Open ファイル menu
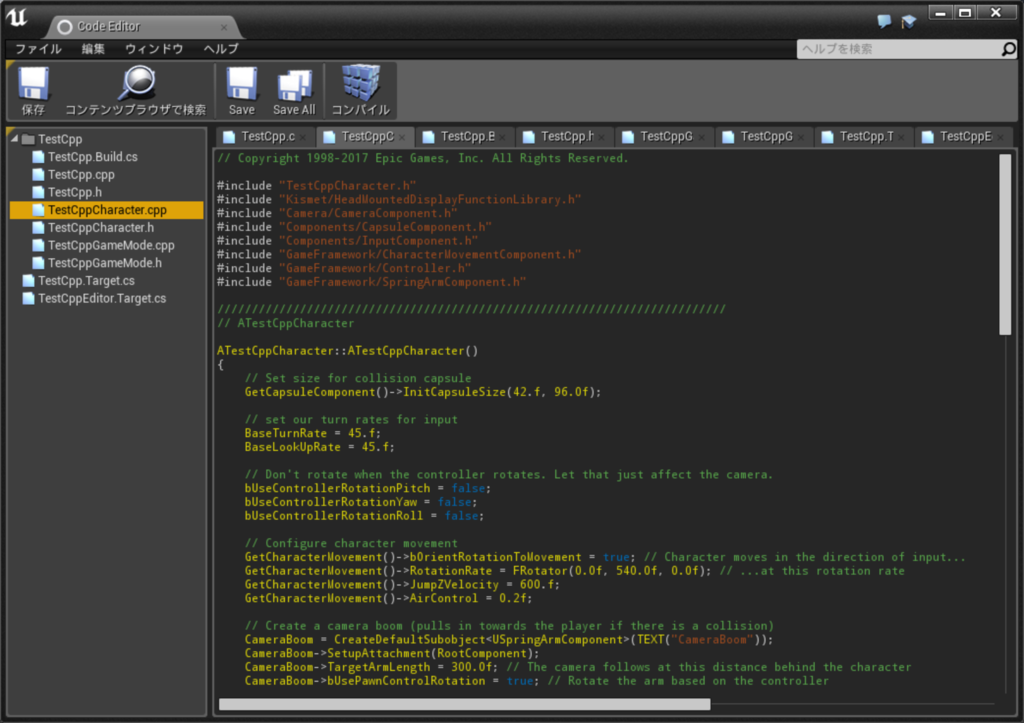This screenshot has height=723, width=1024. (x=39, y=49)
